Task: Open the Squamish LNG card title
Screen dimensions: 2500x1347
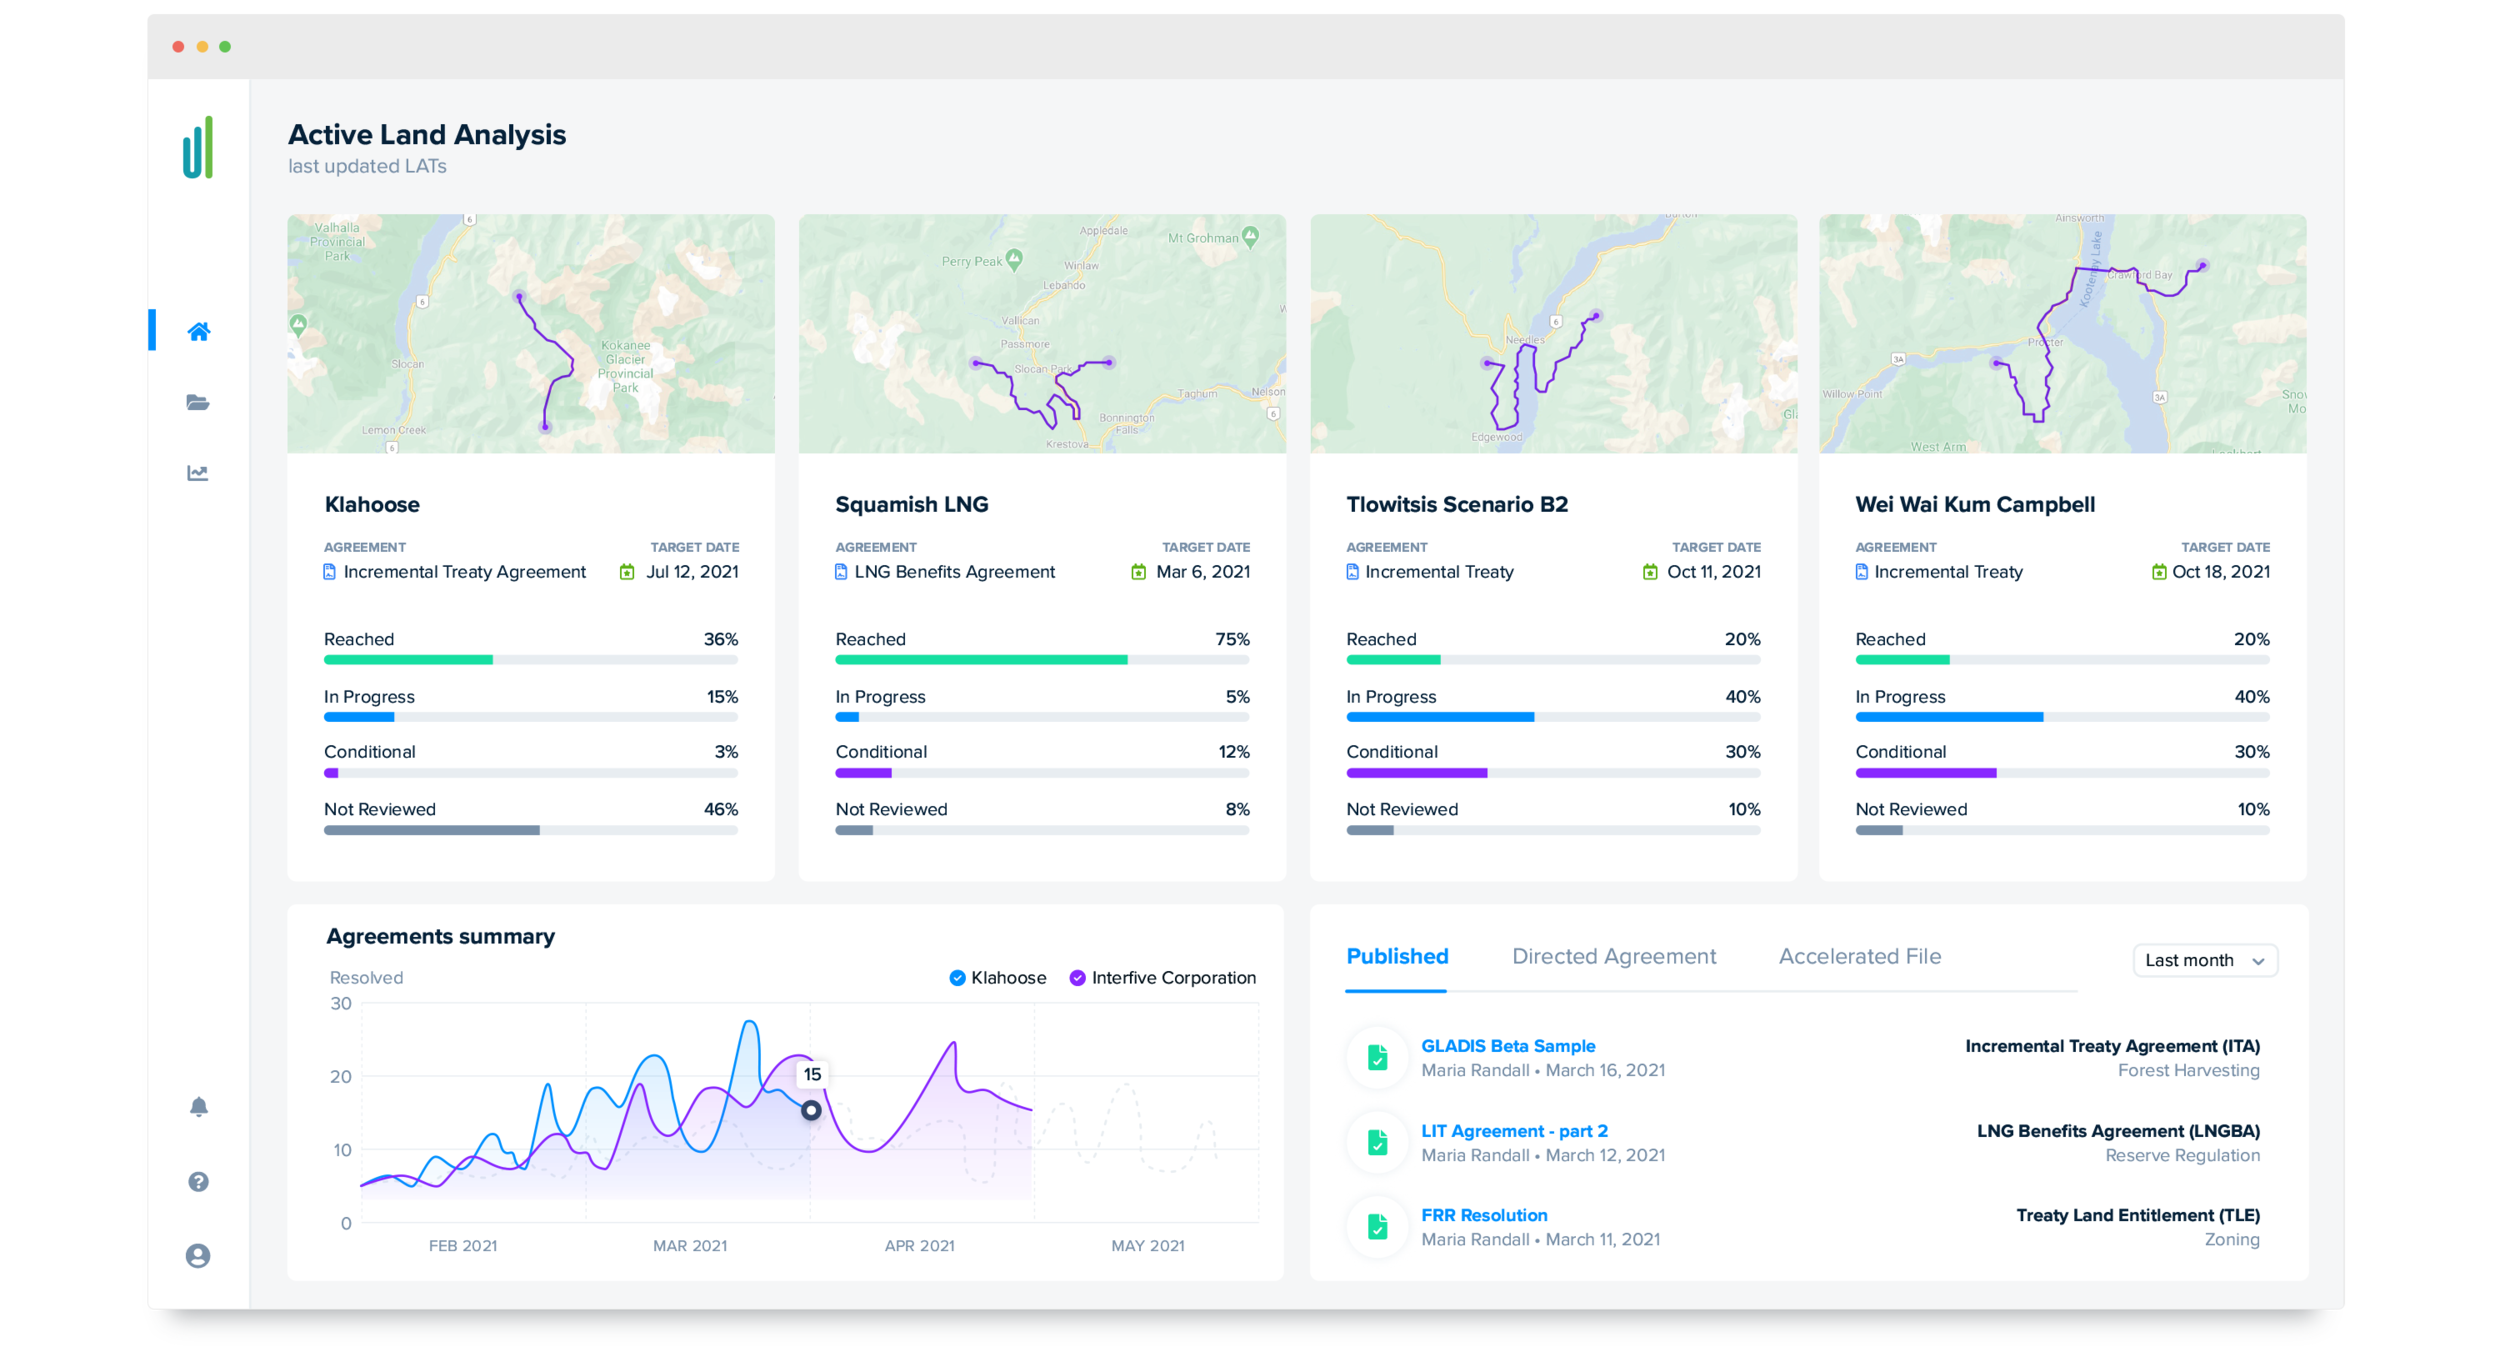Action: click(912, 504)
